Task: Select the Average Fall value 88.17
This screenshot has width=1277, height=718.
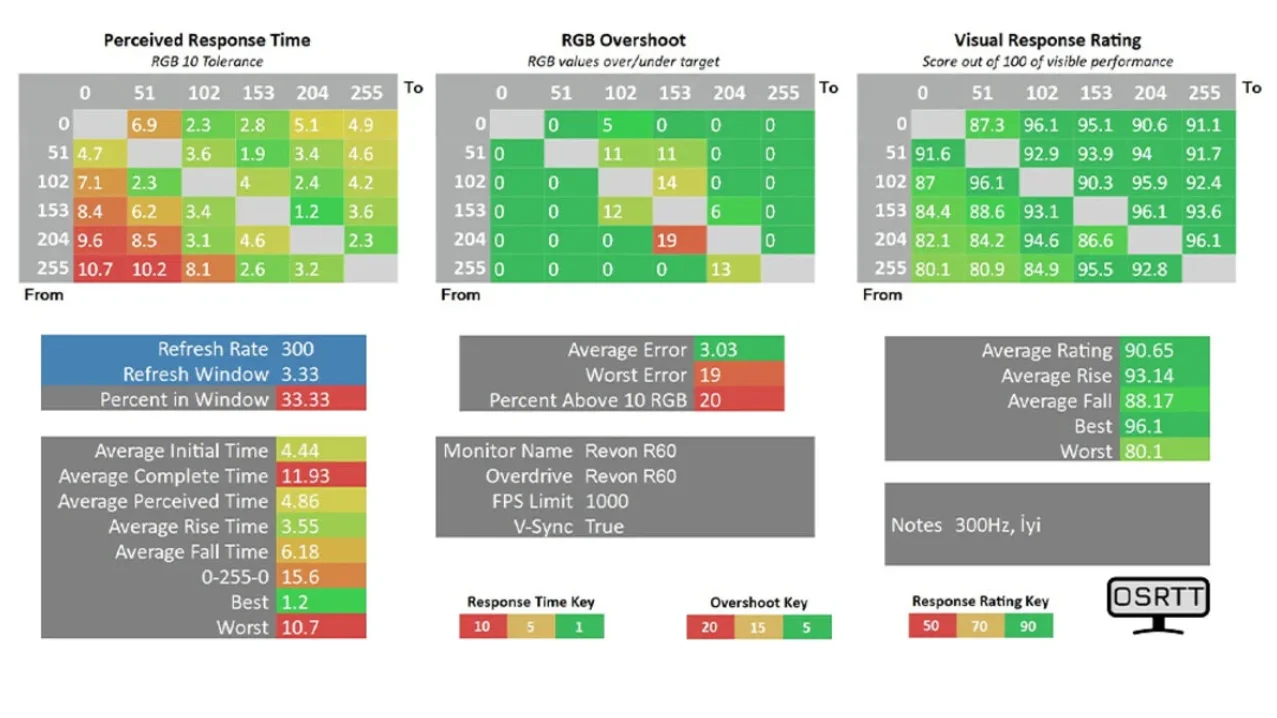Action: pos(1164,401)
